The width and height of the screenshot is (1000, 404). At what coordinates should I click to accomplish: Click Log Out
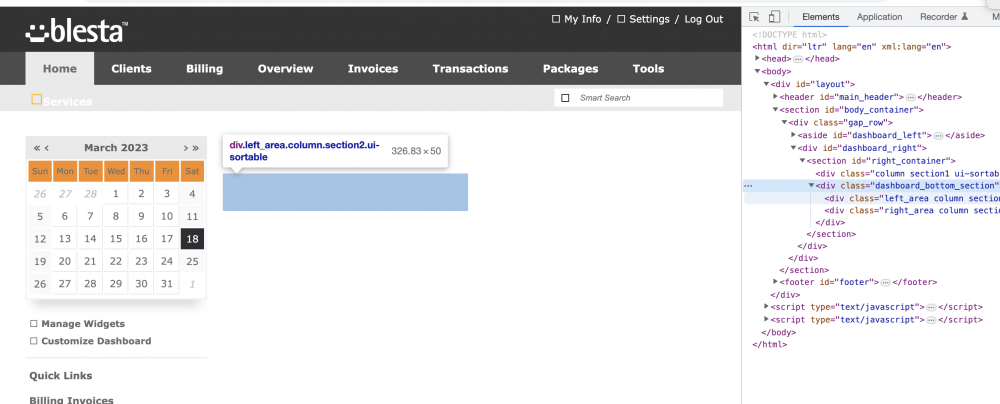pos(704,19)
